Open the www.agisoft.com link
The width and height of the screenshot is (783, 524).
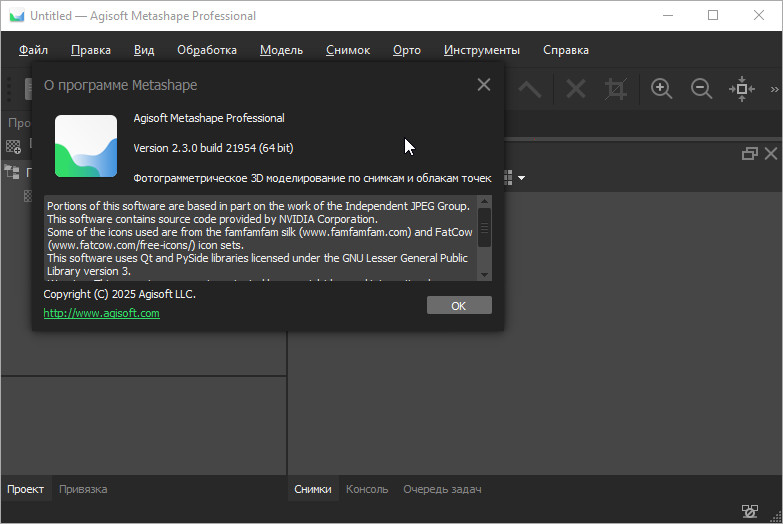tap(102, 313)
